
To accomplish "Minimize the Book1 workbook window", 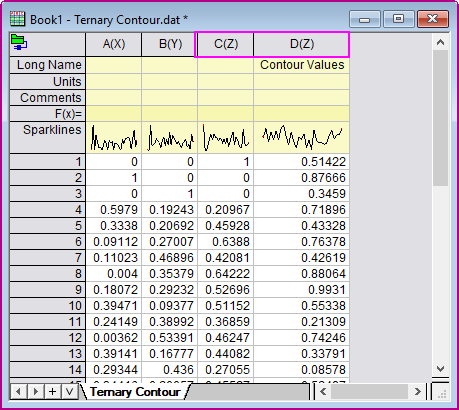I will pyautogui.click(x=365, y=19).
